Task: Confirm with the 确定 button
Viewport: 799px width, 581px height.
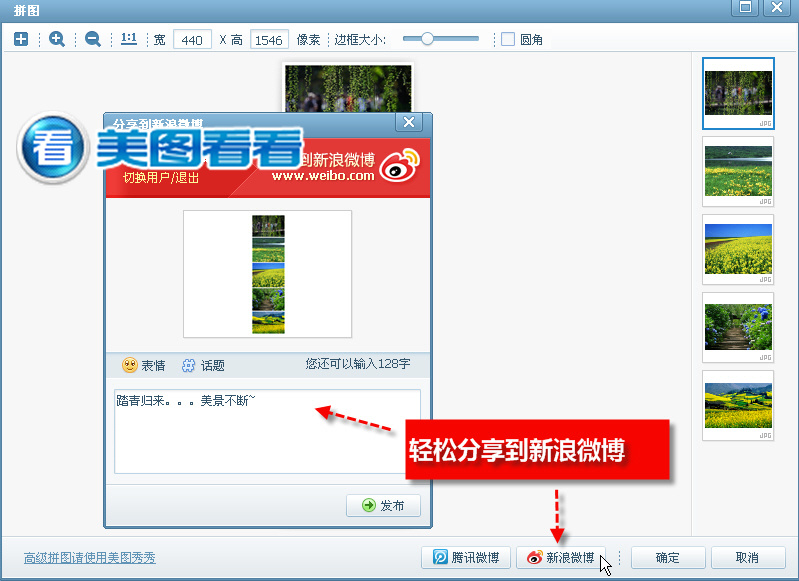Action: pos(668,558)
